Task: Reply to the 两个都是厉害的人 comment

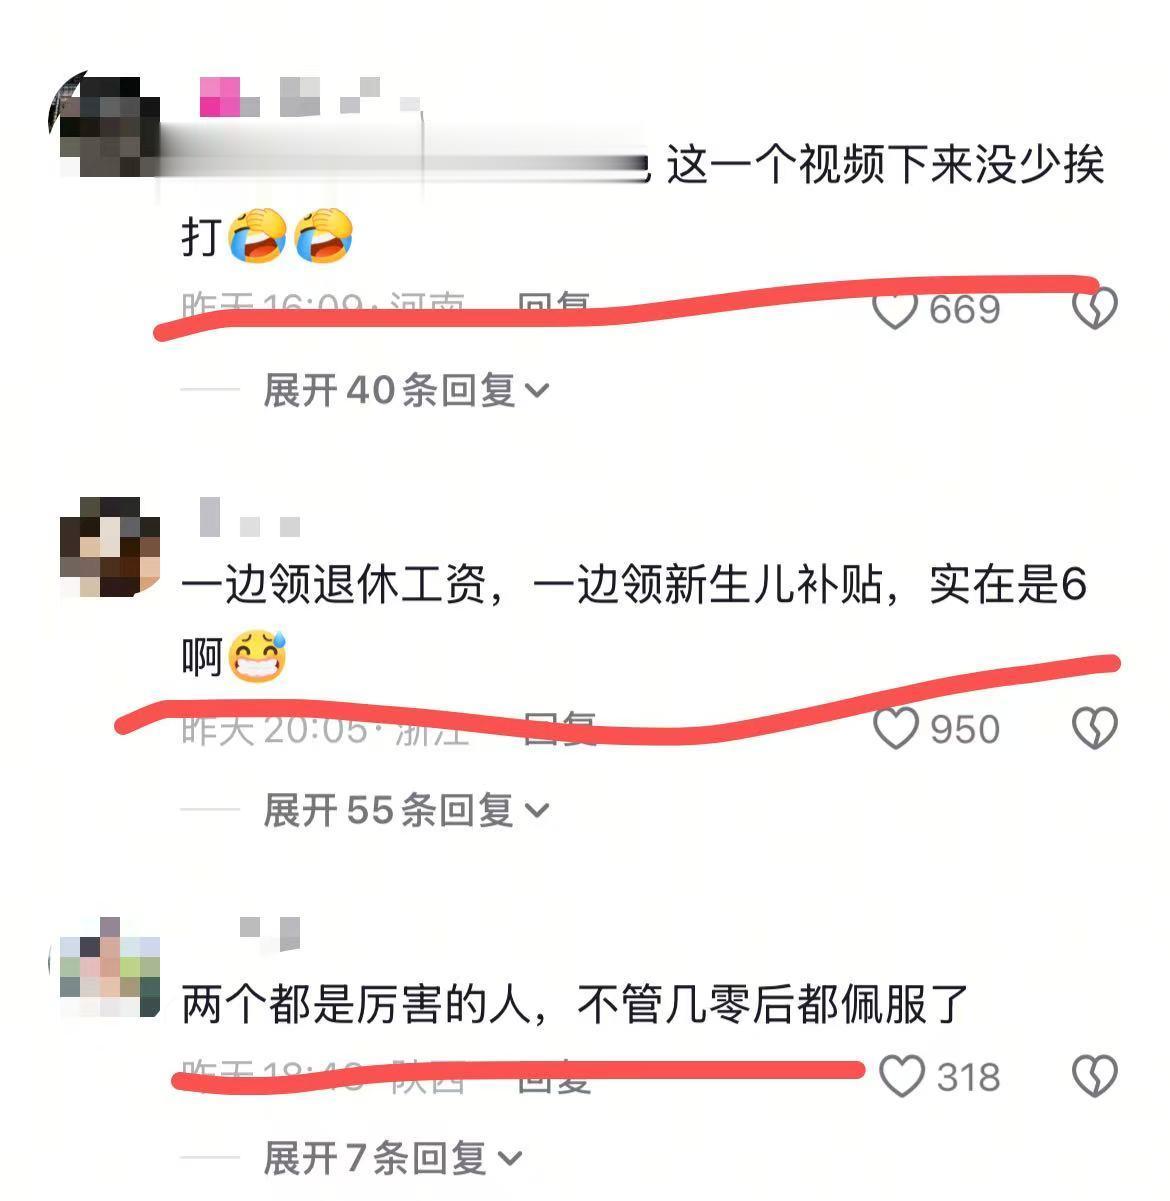Action: pyautogui.click(x=553, y=1077)
